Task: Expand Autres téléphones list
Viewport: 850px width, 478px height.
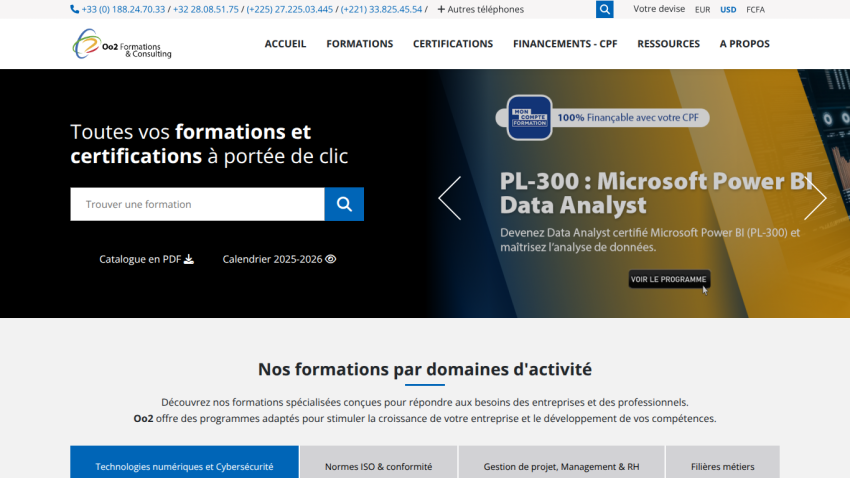Action: pyautogui.click(x=480, y=9)
